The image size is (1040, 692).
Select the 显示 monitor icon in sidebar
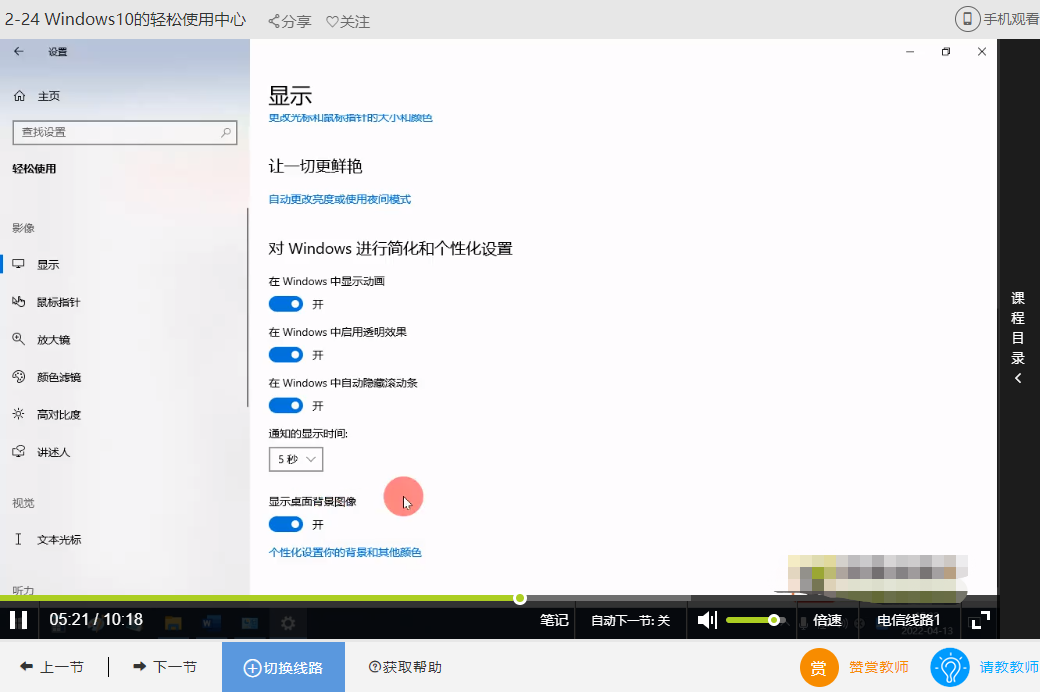tap(19, 264)
